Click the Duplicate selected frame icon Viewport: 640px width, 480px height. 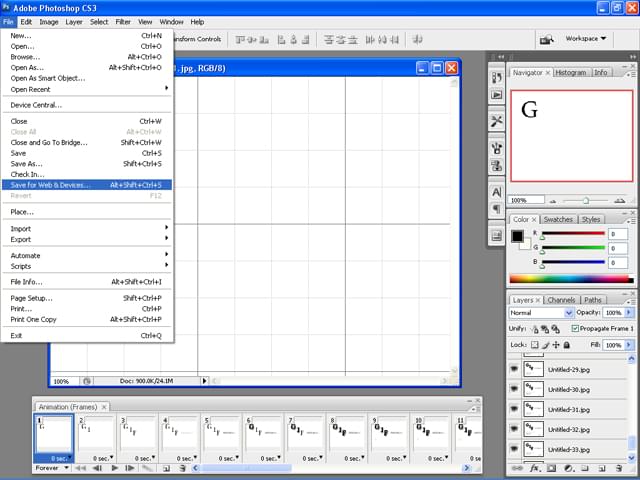coord(166,468)
